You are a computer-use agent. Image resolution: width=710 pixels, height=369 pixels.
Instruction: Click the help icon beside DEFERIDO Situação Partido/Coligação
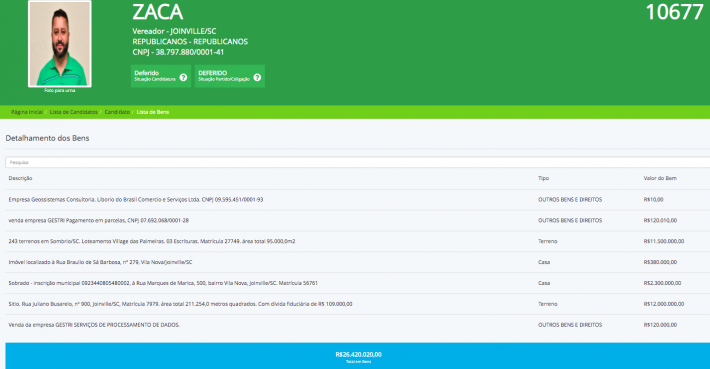coord(257,77)
